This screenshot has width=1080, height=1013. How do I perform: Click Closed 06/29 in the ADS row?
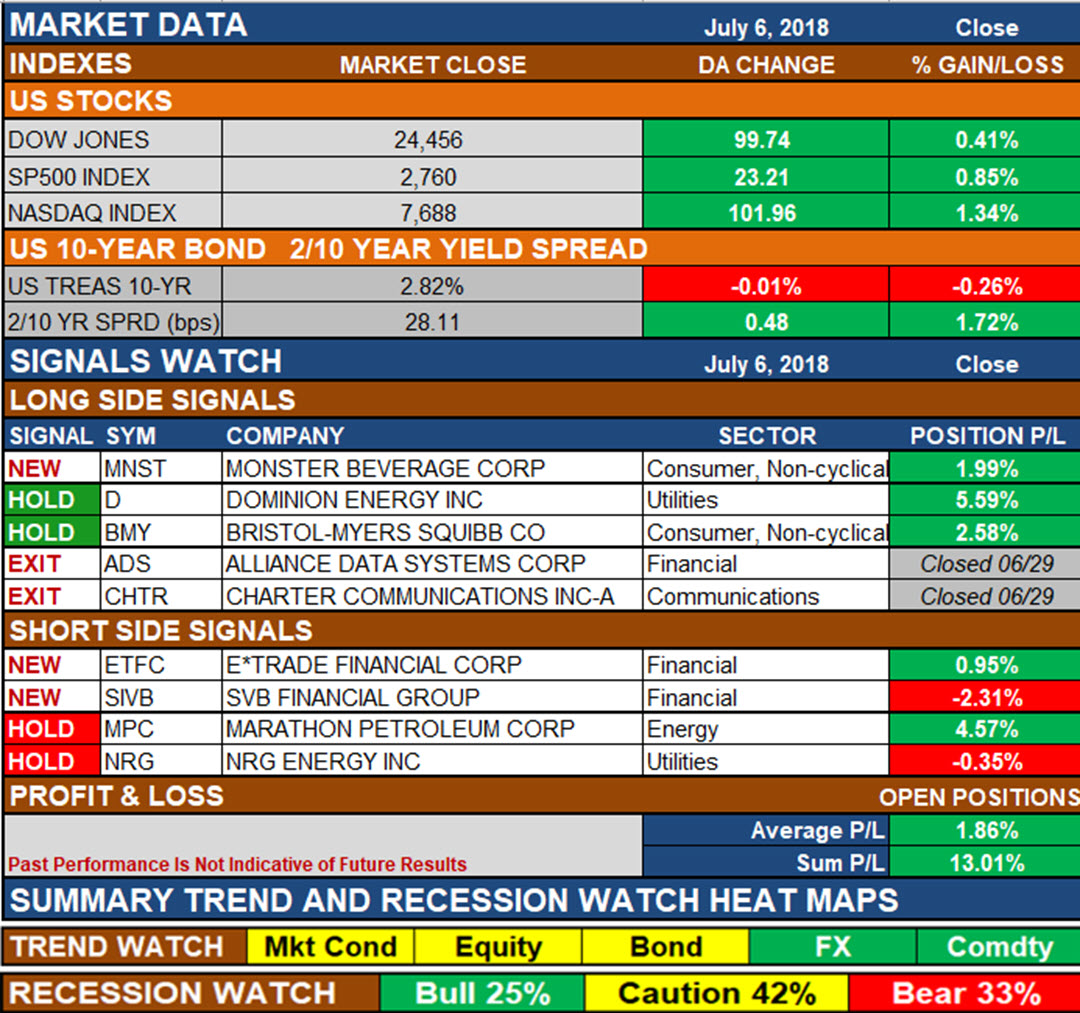(x=987, y=563)
